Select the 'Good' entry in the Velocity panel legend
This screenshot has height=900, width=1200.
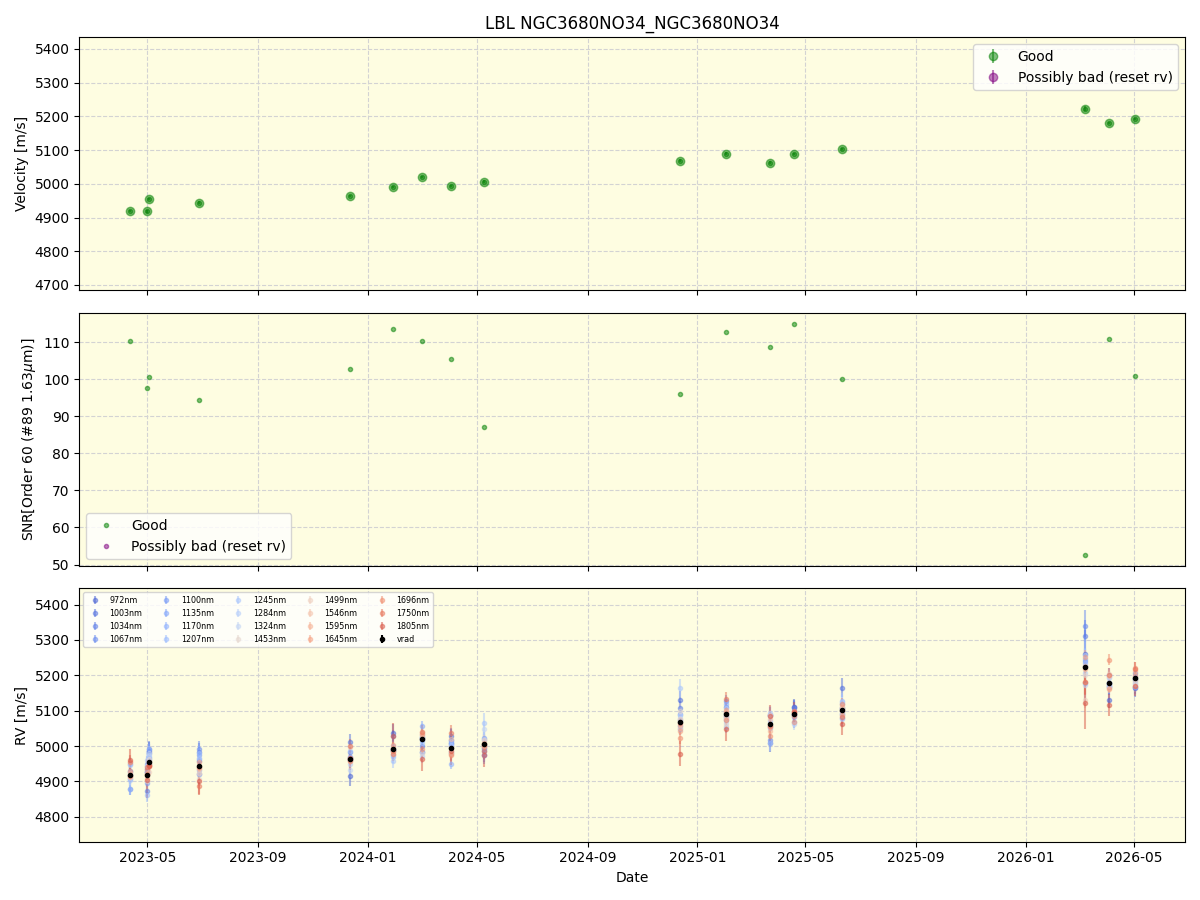(1035, 56)
